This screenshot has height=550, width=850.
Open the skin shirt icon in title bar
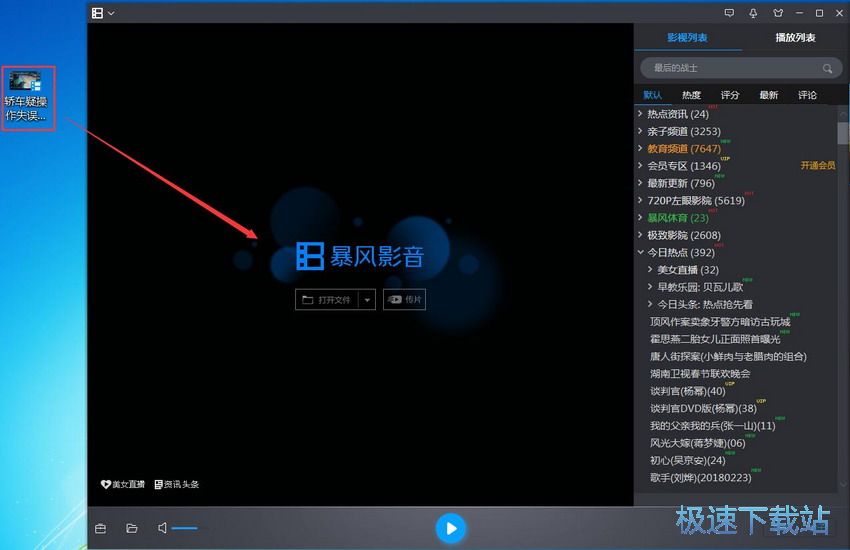coord(778,13)
